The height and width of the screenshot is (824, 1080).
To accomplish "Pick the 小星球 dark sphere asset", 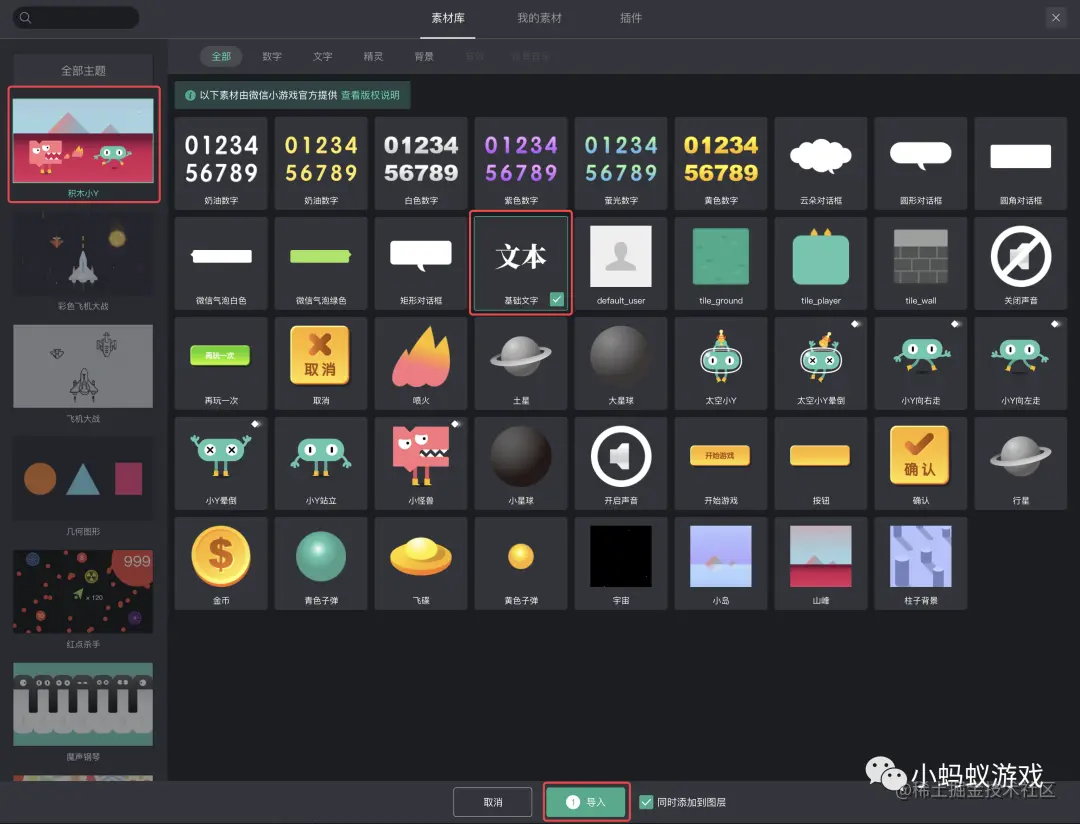I will (521, 463).
